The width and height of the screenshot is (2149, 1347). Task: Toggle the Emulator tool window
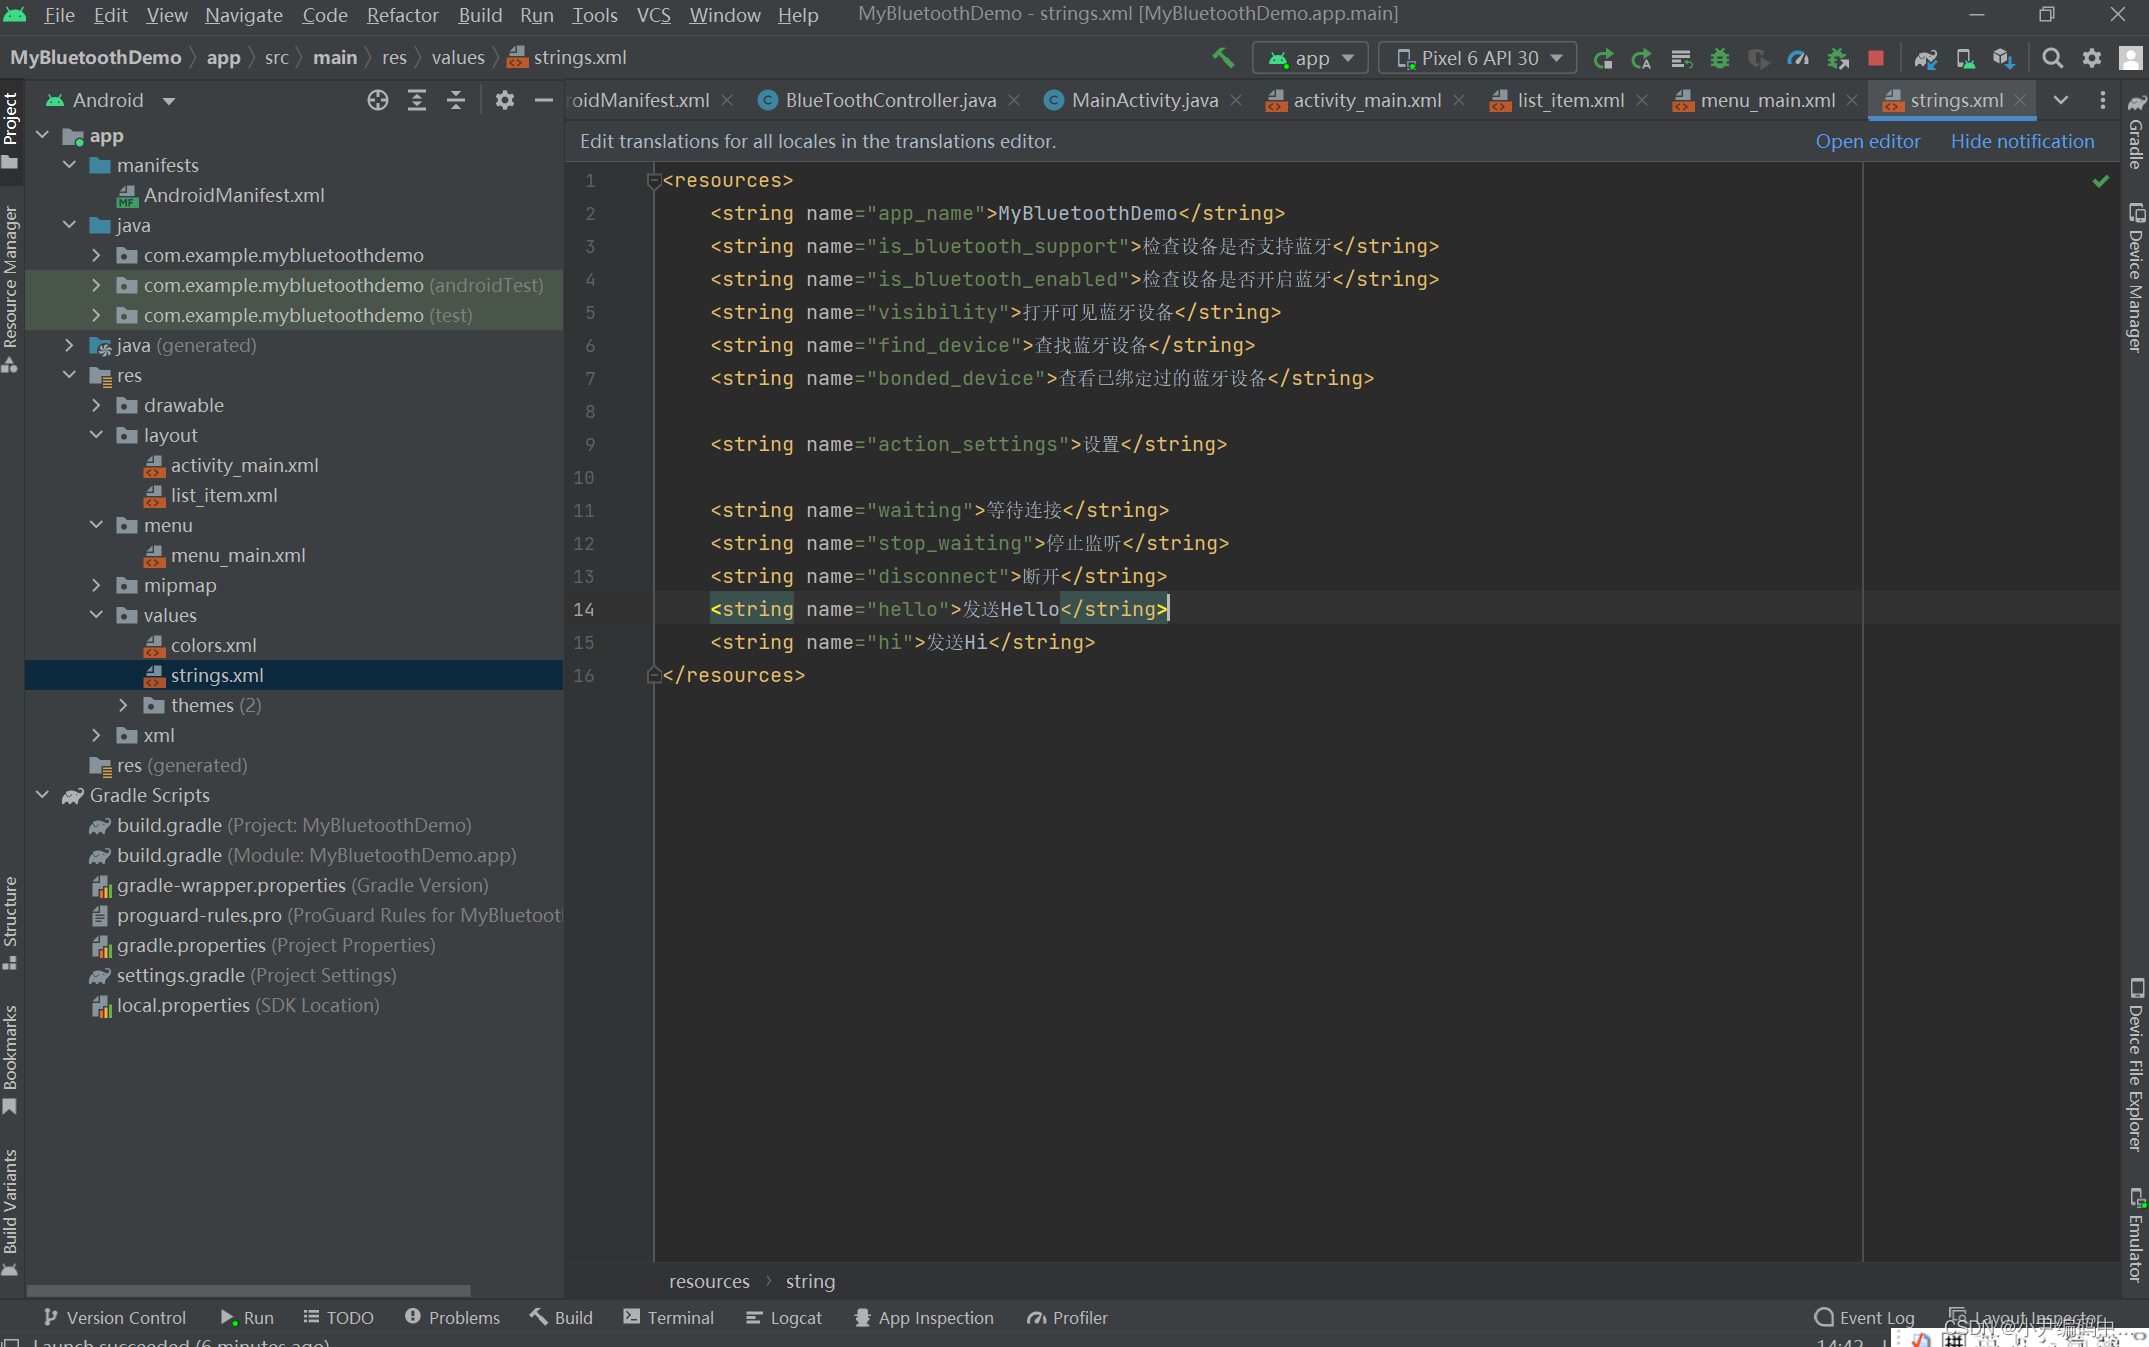[2136, 1235]
